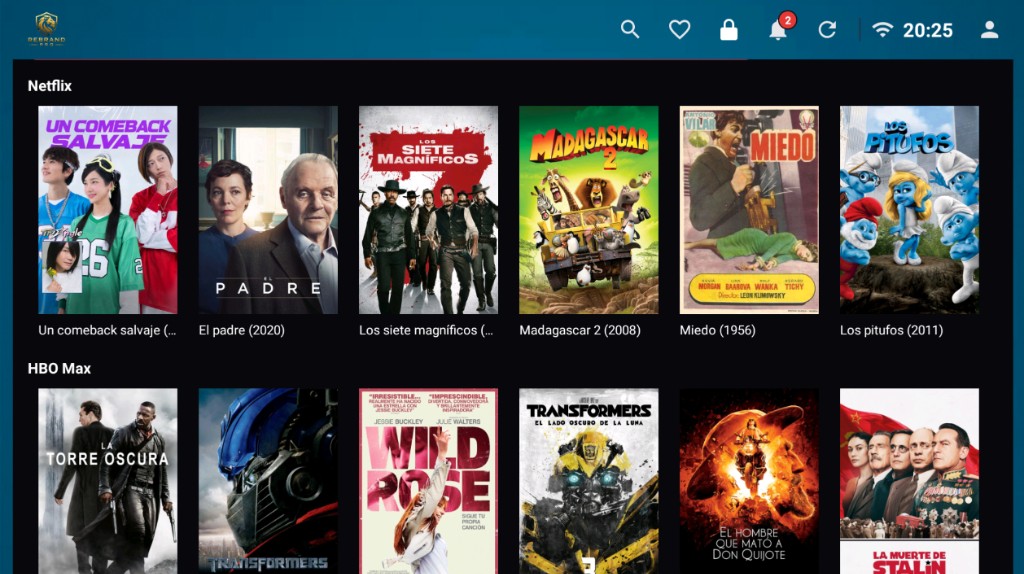The height and width of the screenshot is (574, 1024).
Task: Open Transformers El Lado Oscuro poster
Action: 589,481
